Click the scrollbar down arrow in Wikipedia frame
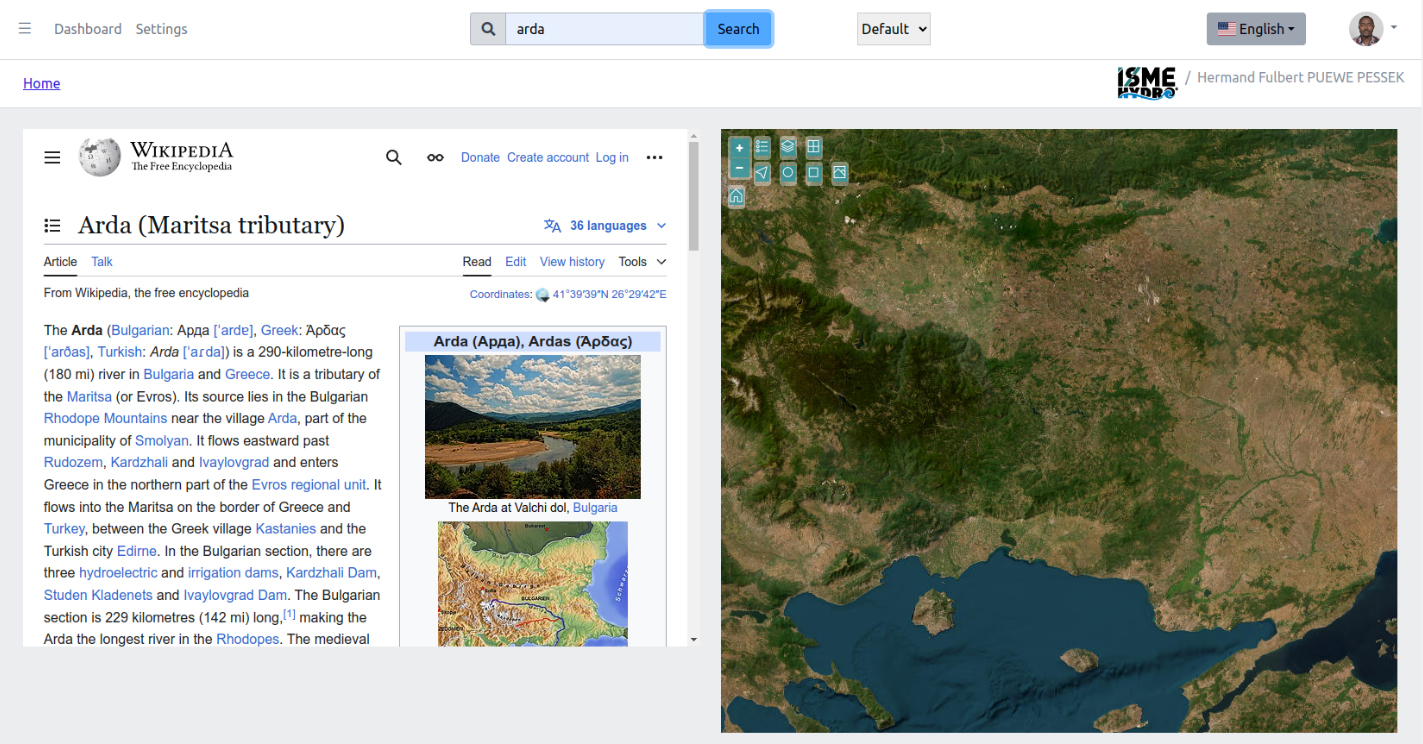Screen dimensions: 1423x744 click(693, 640)
